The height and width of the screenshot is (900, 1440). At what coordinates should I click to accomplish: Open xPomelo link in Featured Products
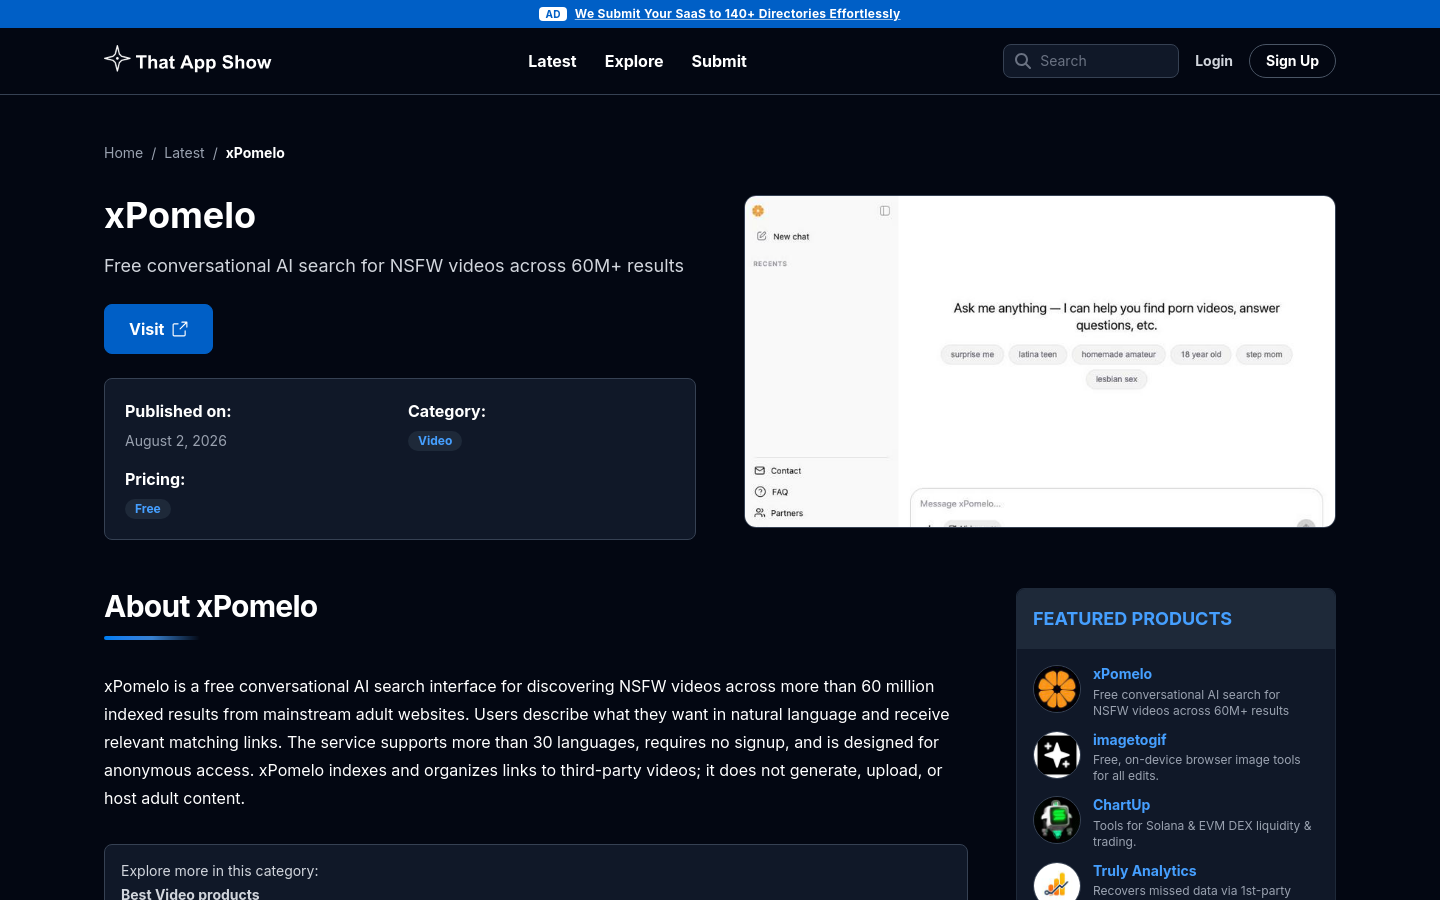click(x=1122, y=674)
